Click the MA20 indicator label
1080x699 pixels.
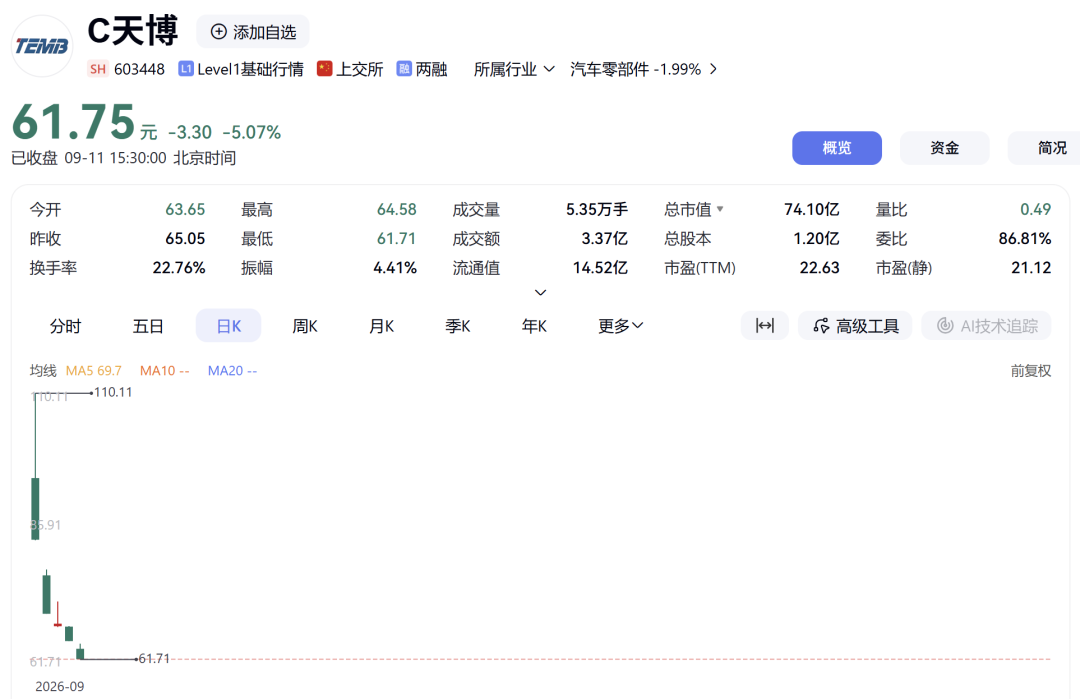click(x=232, y=371)
